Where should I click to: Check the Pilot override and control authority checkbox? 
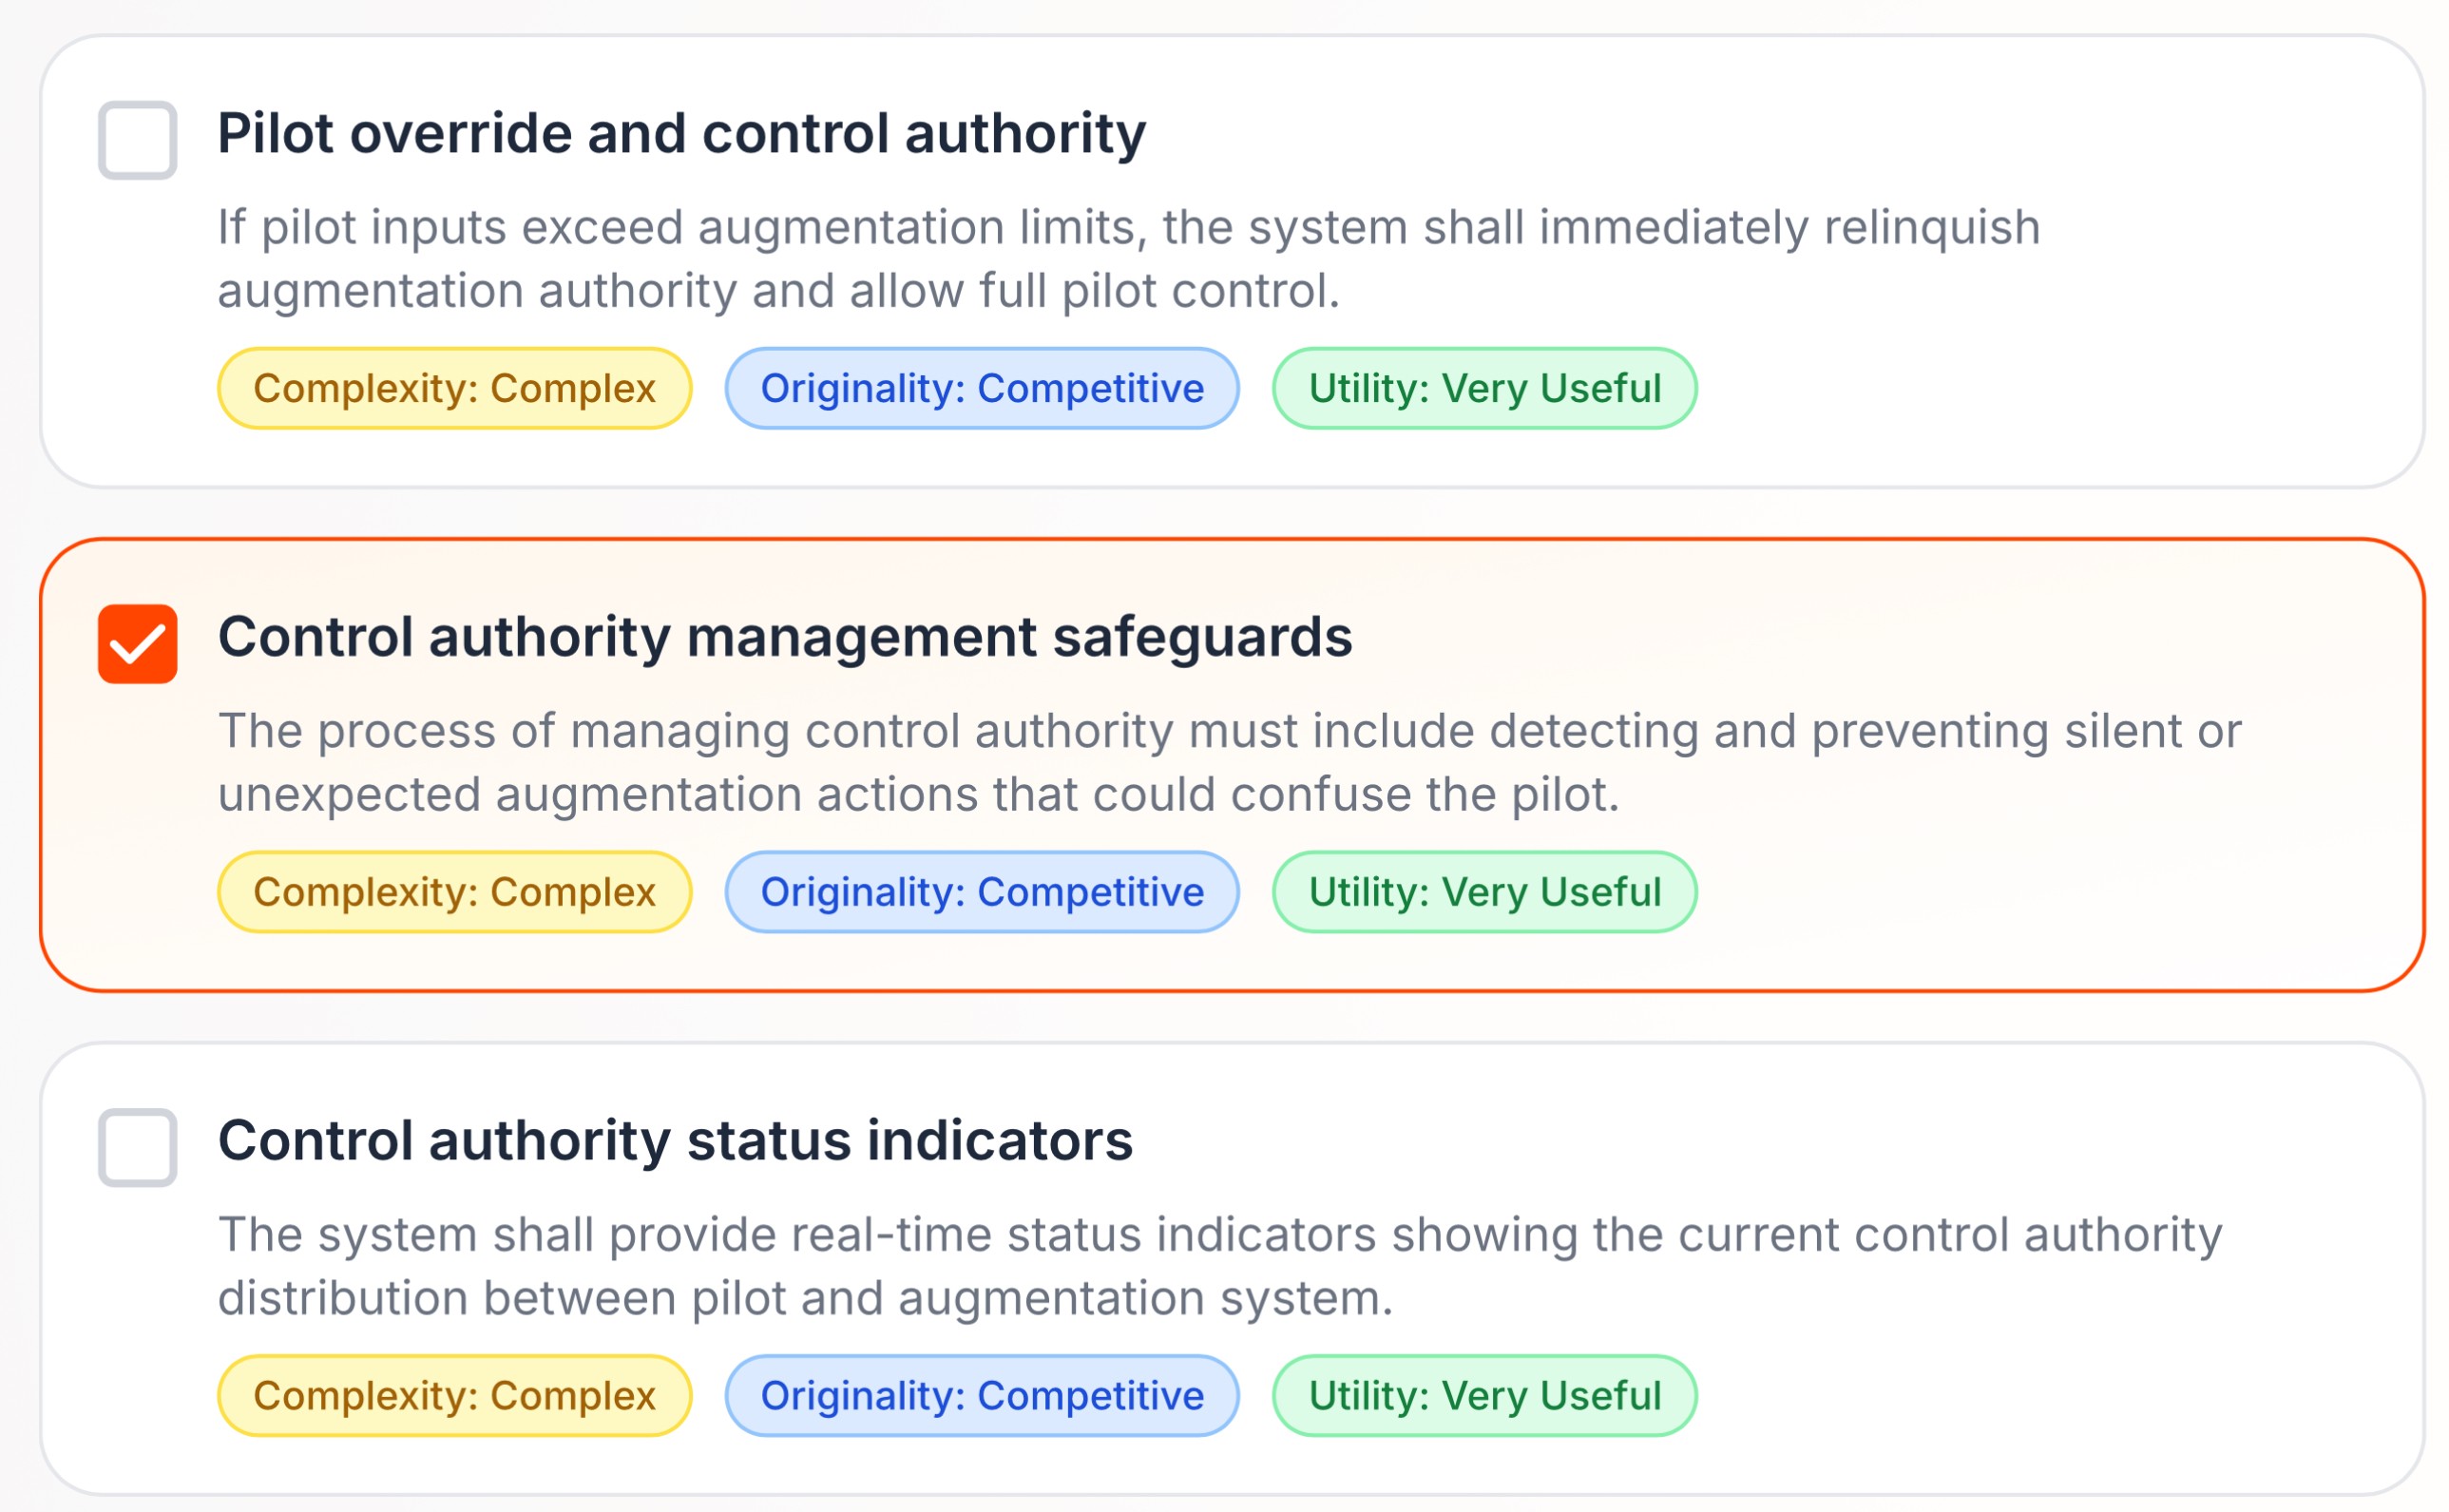coord(137,140)
